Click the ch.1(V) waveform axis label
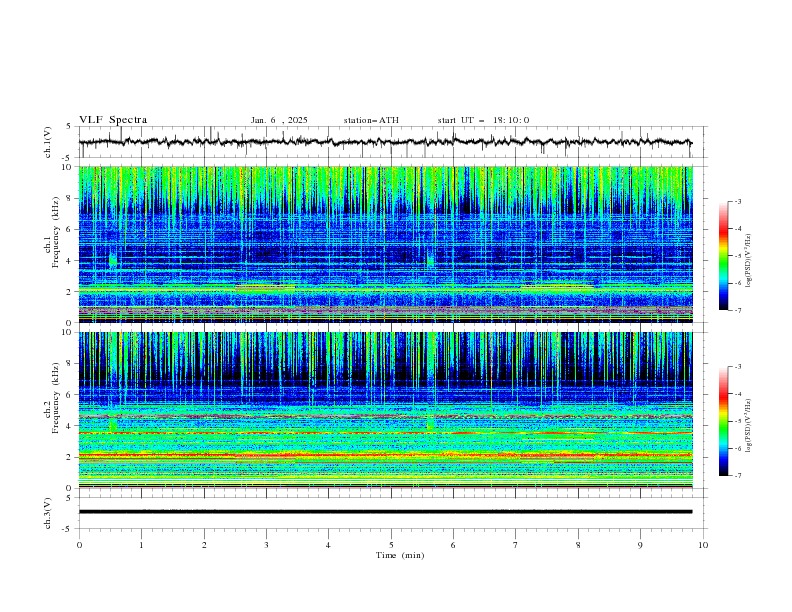Viewport: 792px width, 612px height. [x=48, y=142]
